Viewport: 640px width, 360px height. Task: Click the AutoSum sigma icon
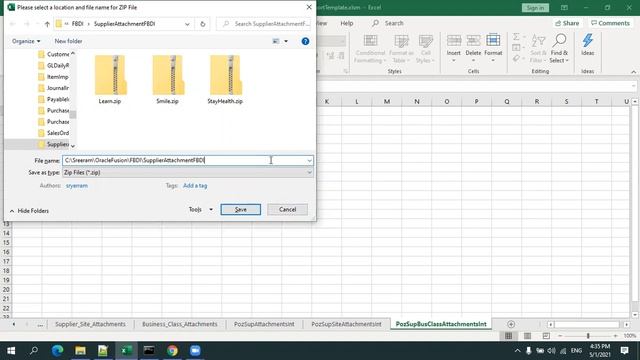(516, 37)
